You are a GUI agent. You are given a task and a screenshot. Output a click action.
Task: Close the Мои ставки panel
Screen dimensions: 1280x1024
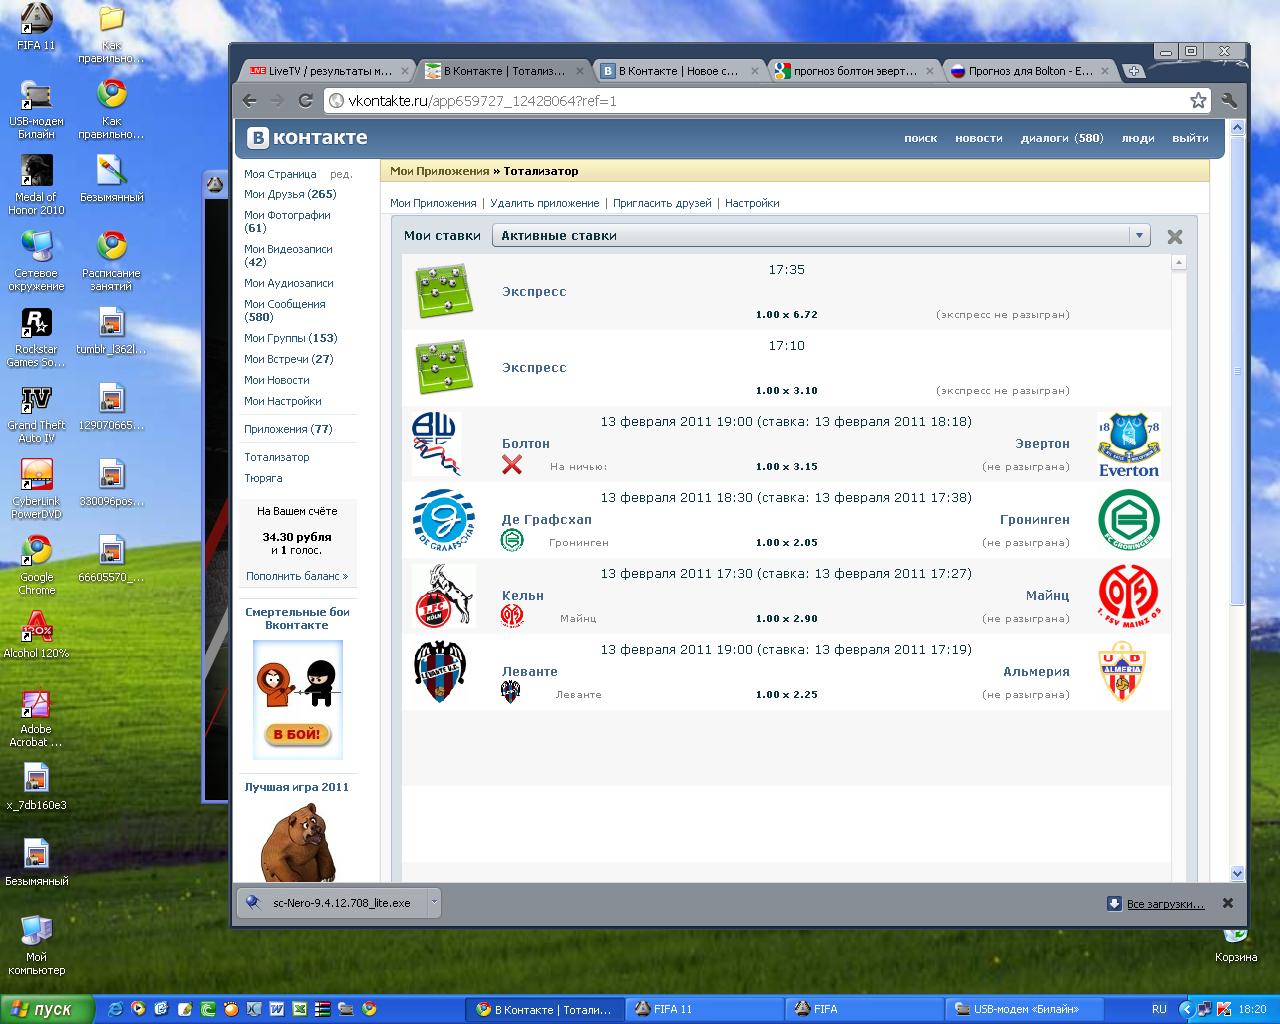[1175, 237]
